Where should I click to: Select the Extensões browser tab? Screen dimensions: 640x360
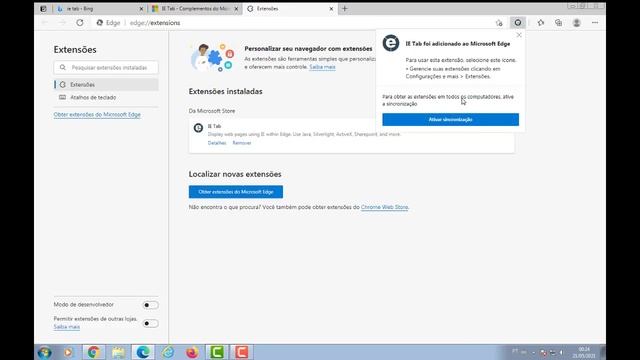click(290, 9)
